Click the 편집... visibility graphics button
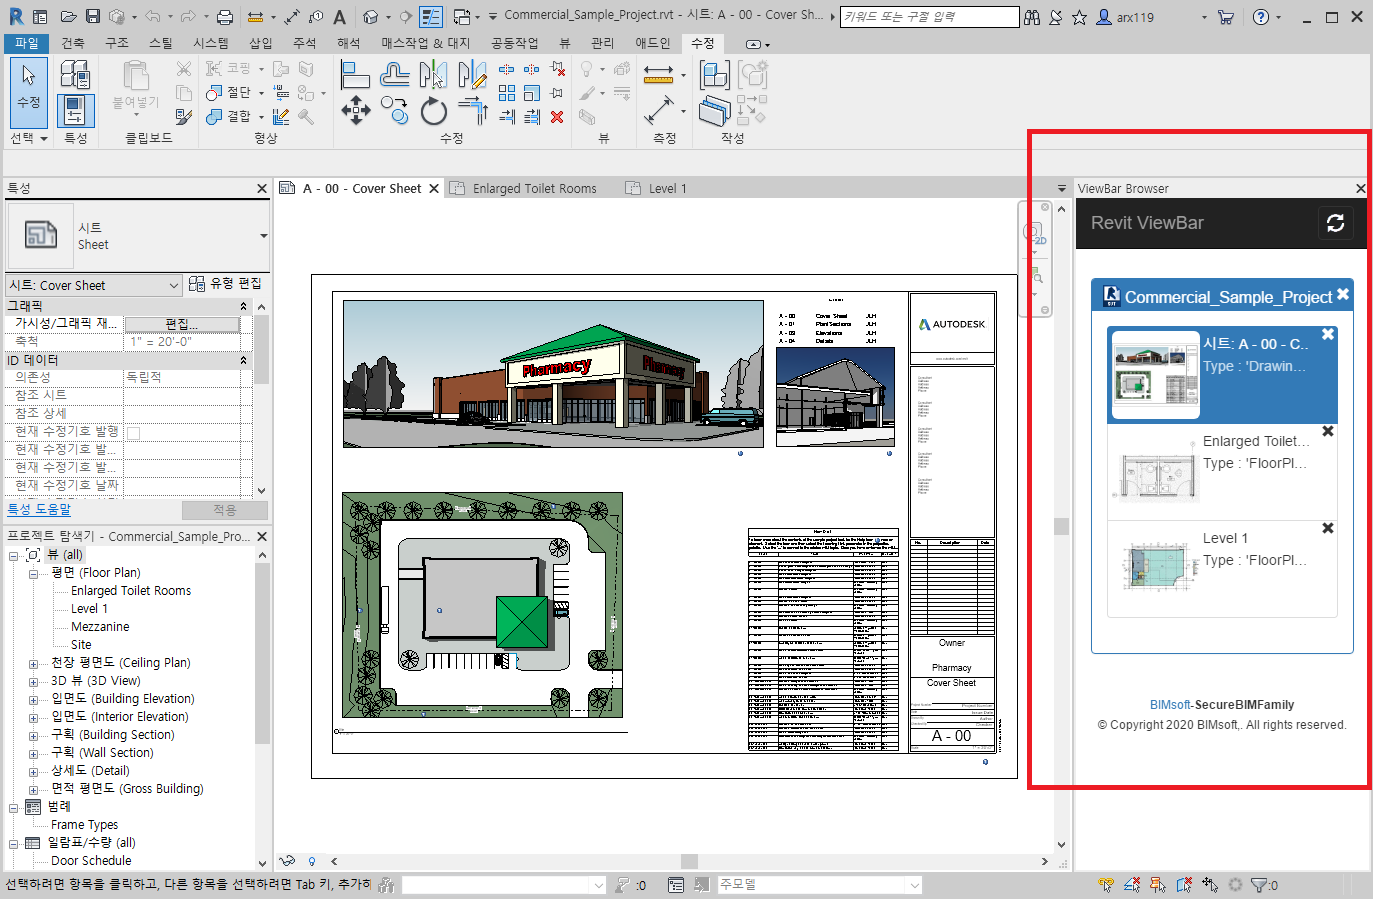 (x=181, y=324)
